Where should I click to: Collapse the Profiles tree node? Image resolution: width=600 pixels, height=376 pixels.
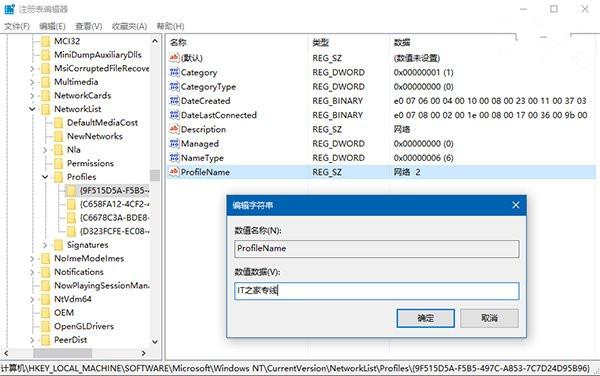click(45, 177)
